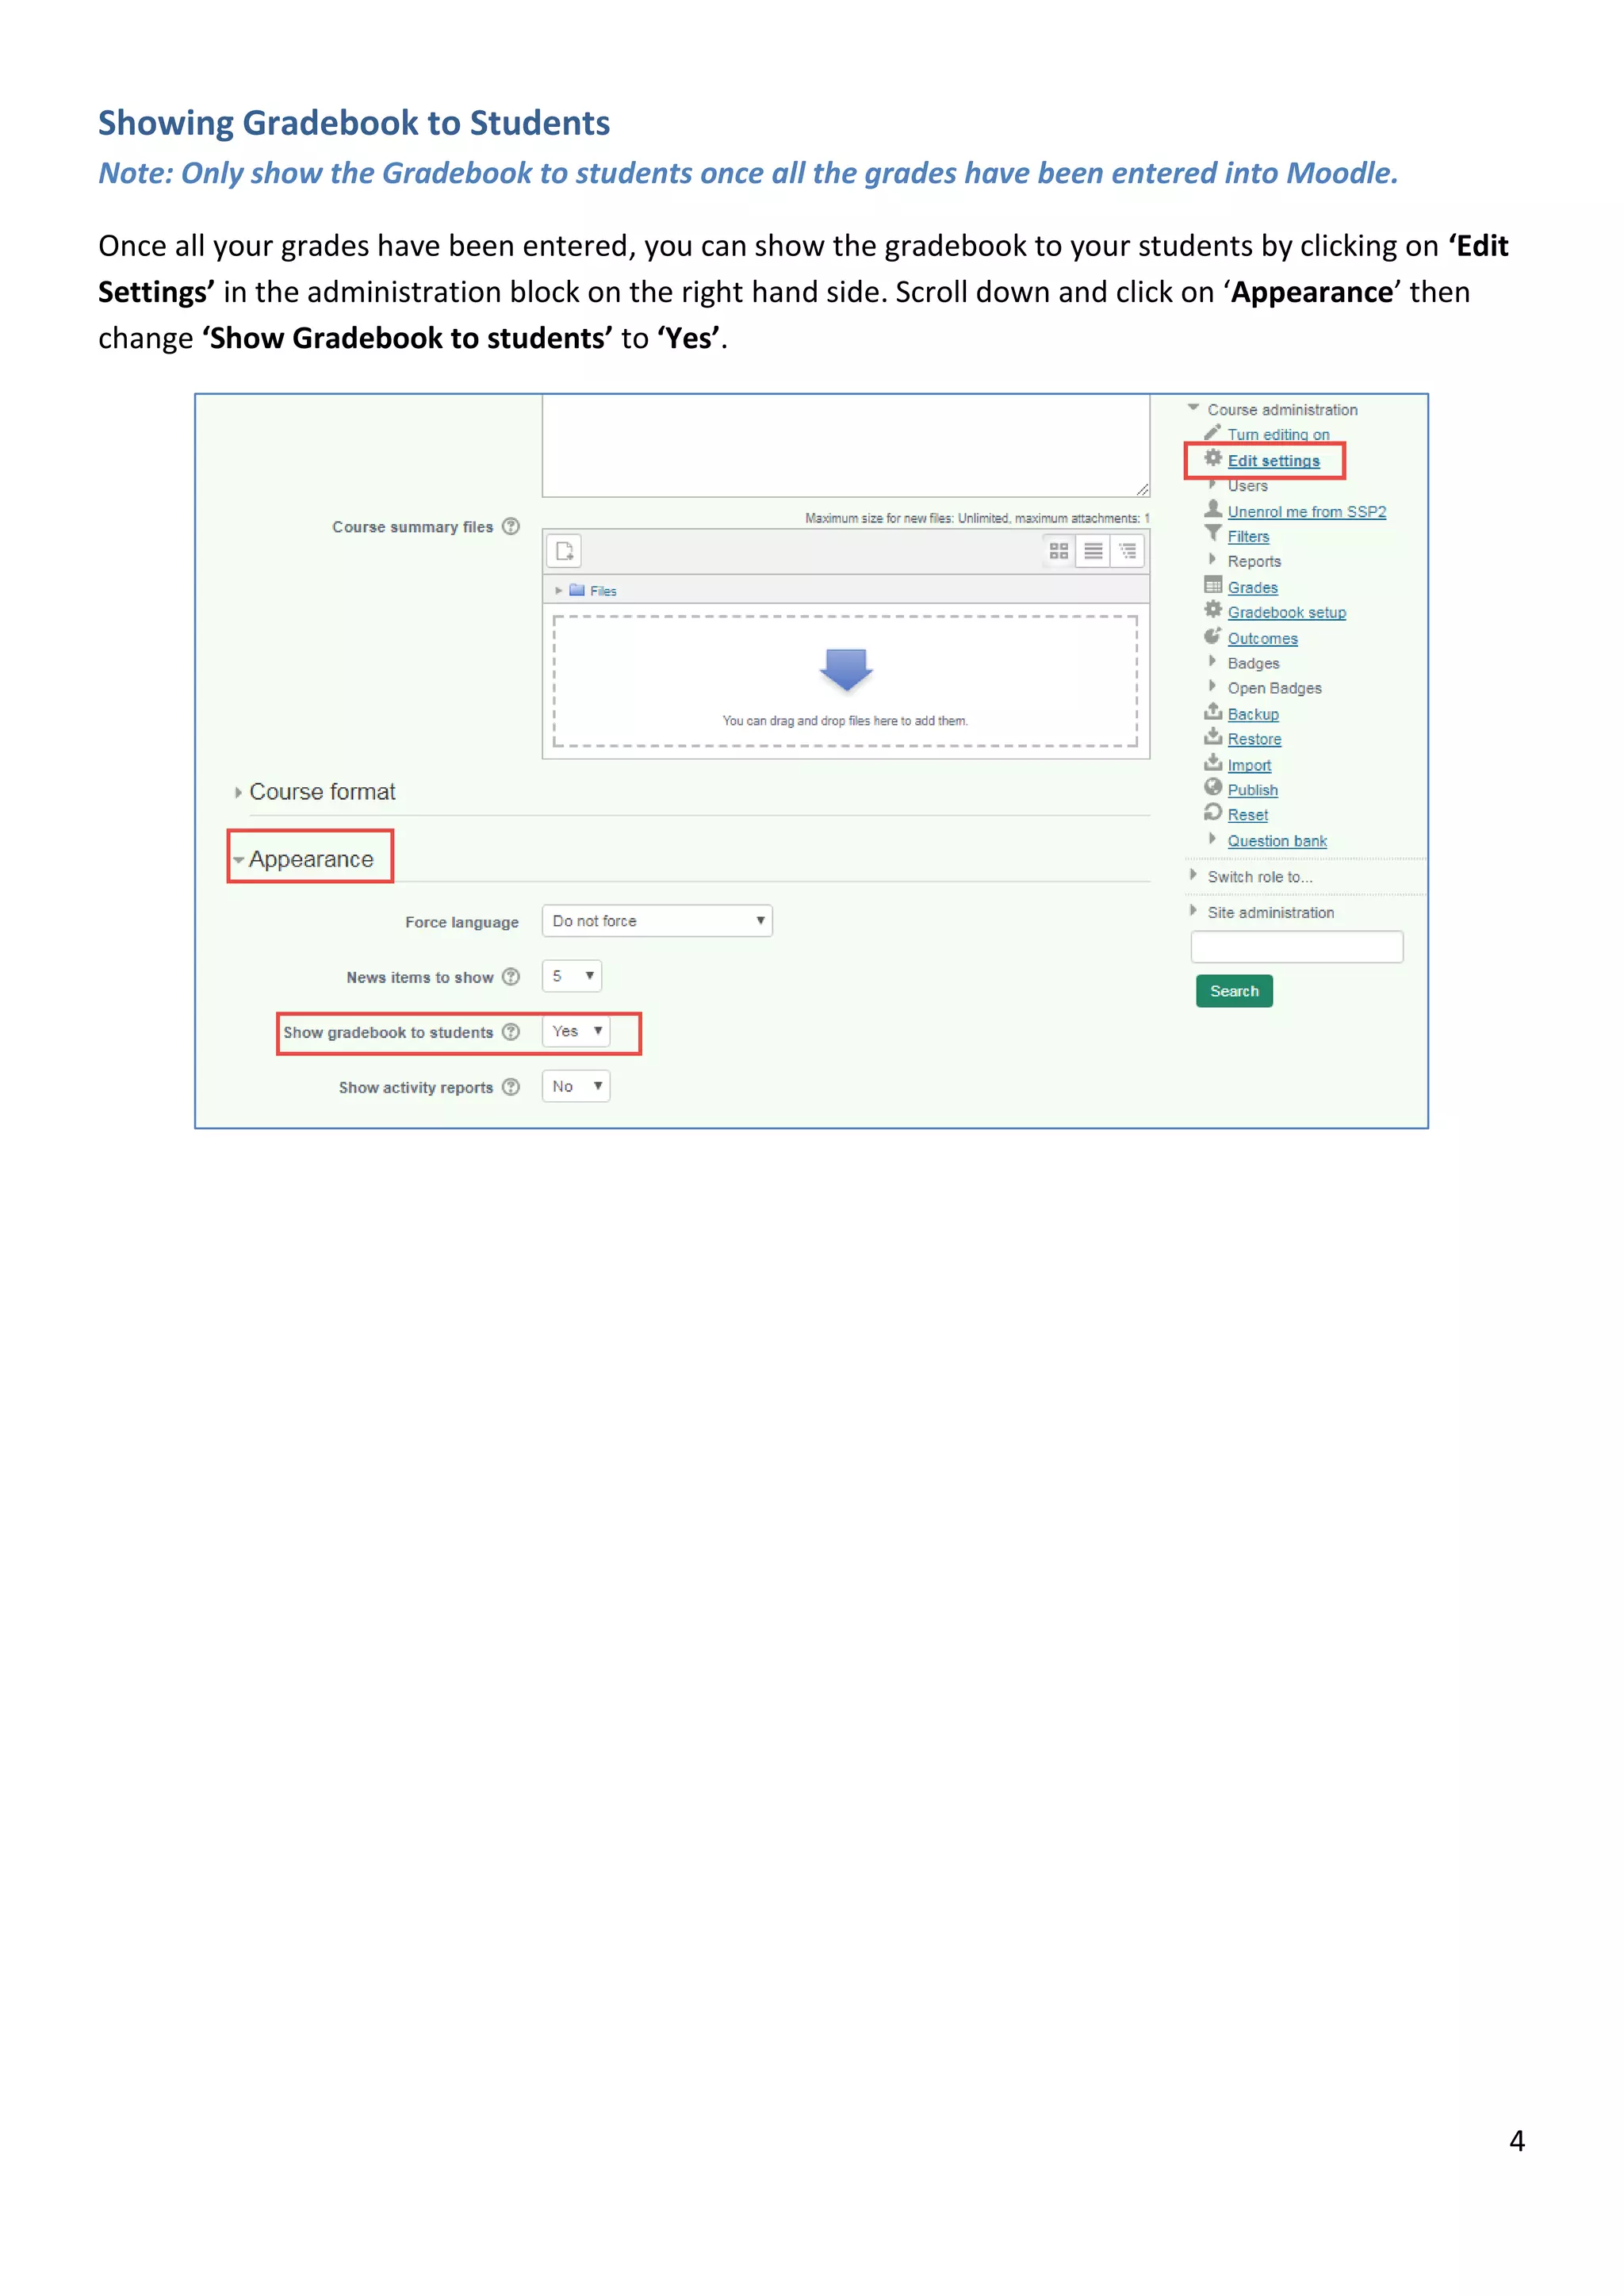1624x2296 pixels.
Task: Click the Import icon
Action: [1213, 763]
